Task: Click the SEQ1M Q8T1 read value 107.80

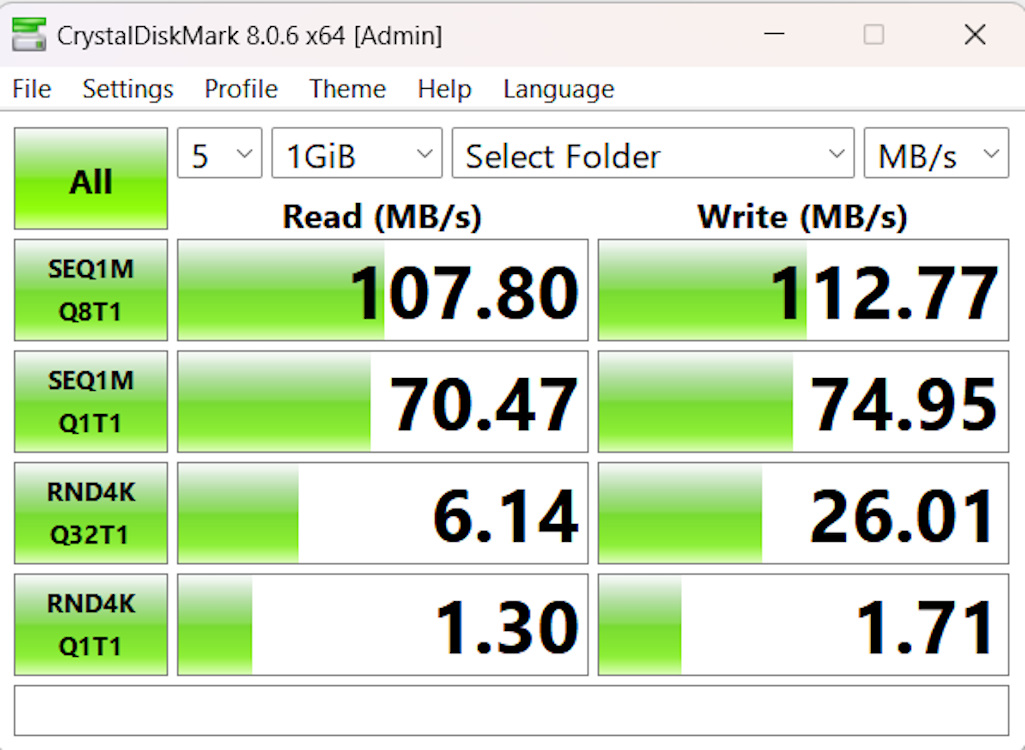Action: pos(383,290)
